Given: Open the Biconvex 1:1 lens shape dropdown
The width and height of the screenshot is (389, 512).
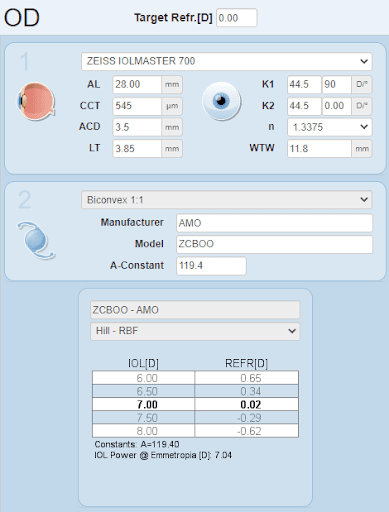Looking at the screenshot, I should [227, 200].
